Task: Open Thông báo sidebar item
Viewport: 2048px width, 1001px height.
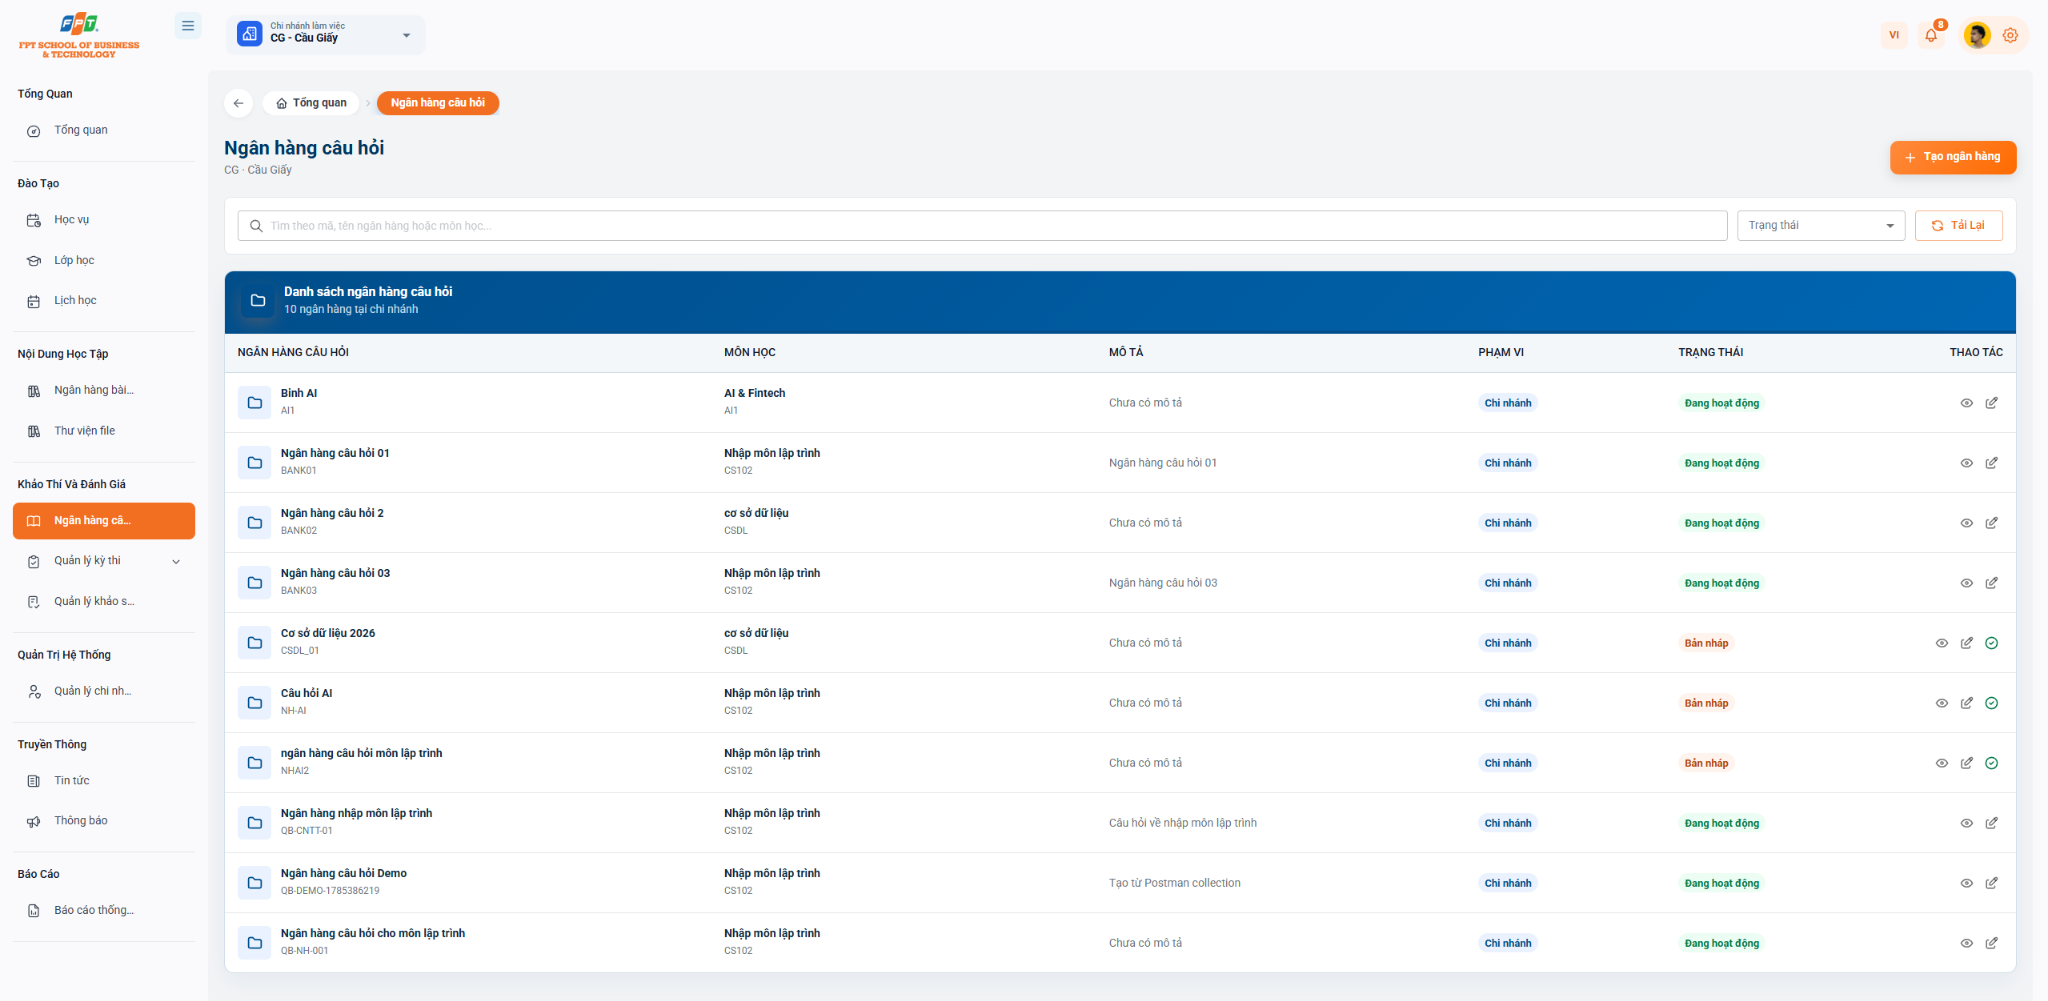Action: 104,821
